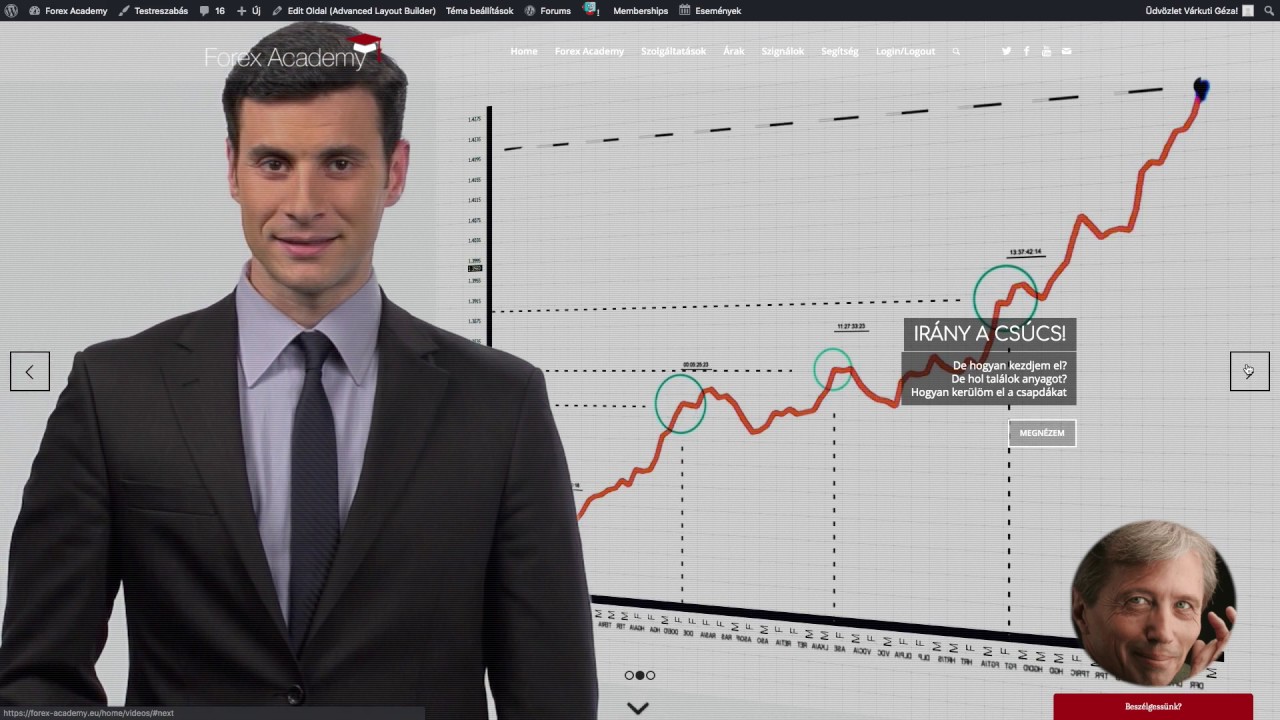Open Twitter social icon
This screenshot has width=1280, height=720.
[x=1006, y=51]
